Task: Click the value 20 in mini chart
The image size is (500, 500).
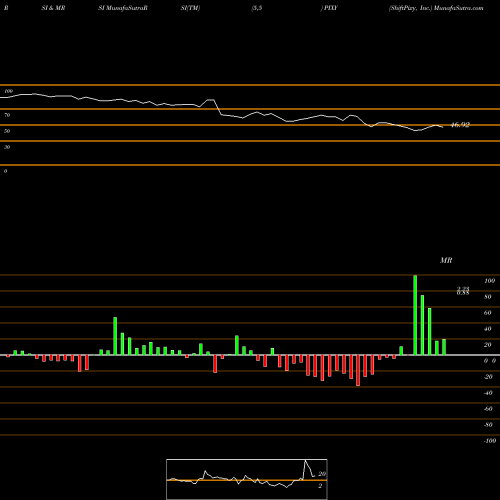Action: 322,474
